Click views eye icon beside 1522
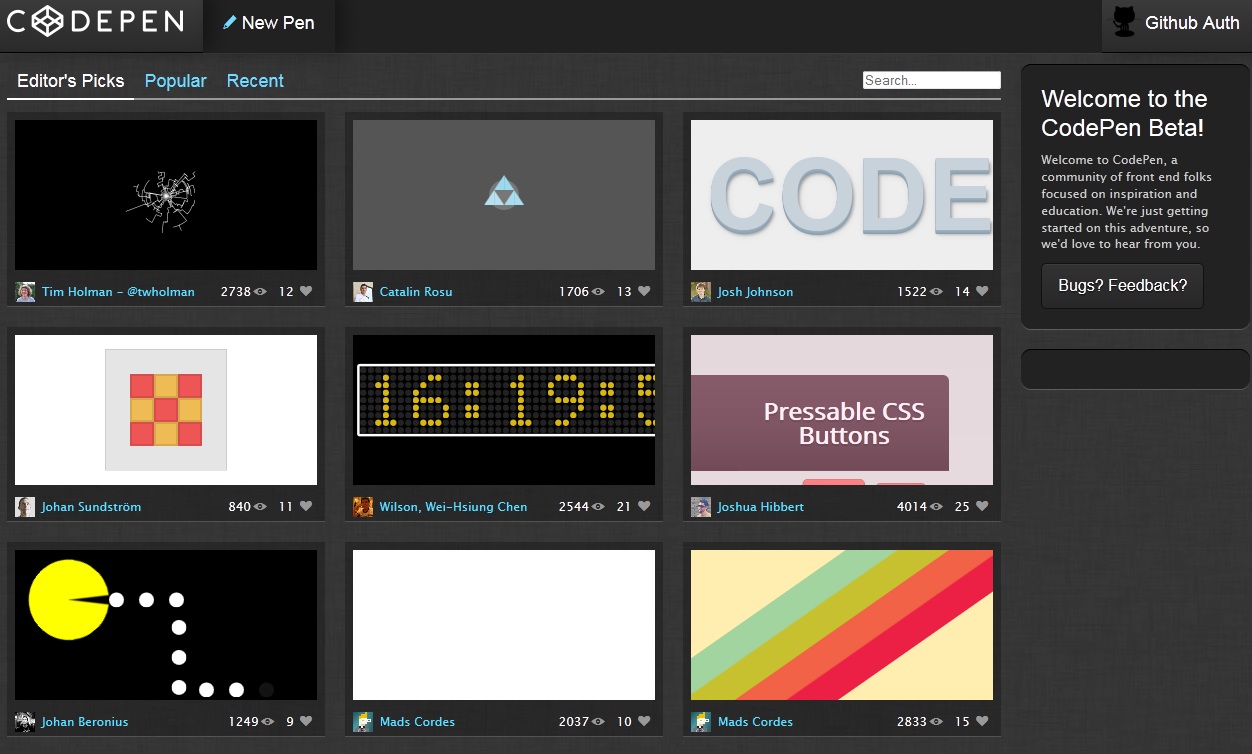1252x754 pixels. [x=936, y=292]
